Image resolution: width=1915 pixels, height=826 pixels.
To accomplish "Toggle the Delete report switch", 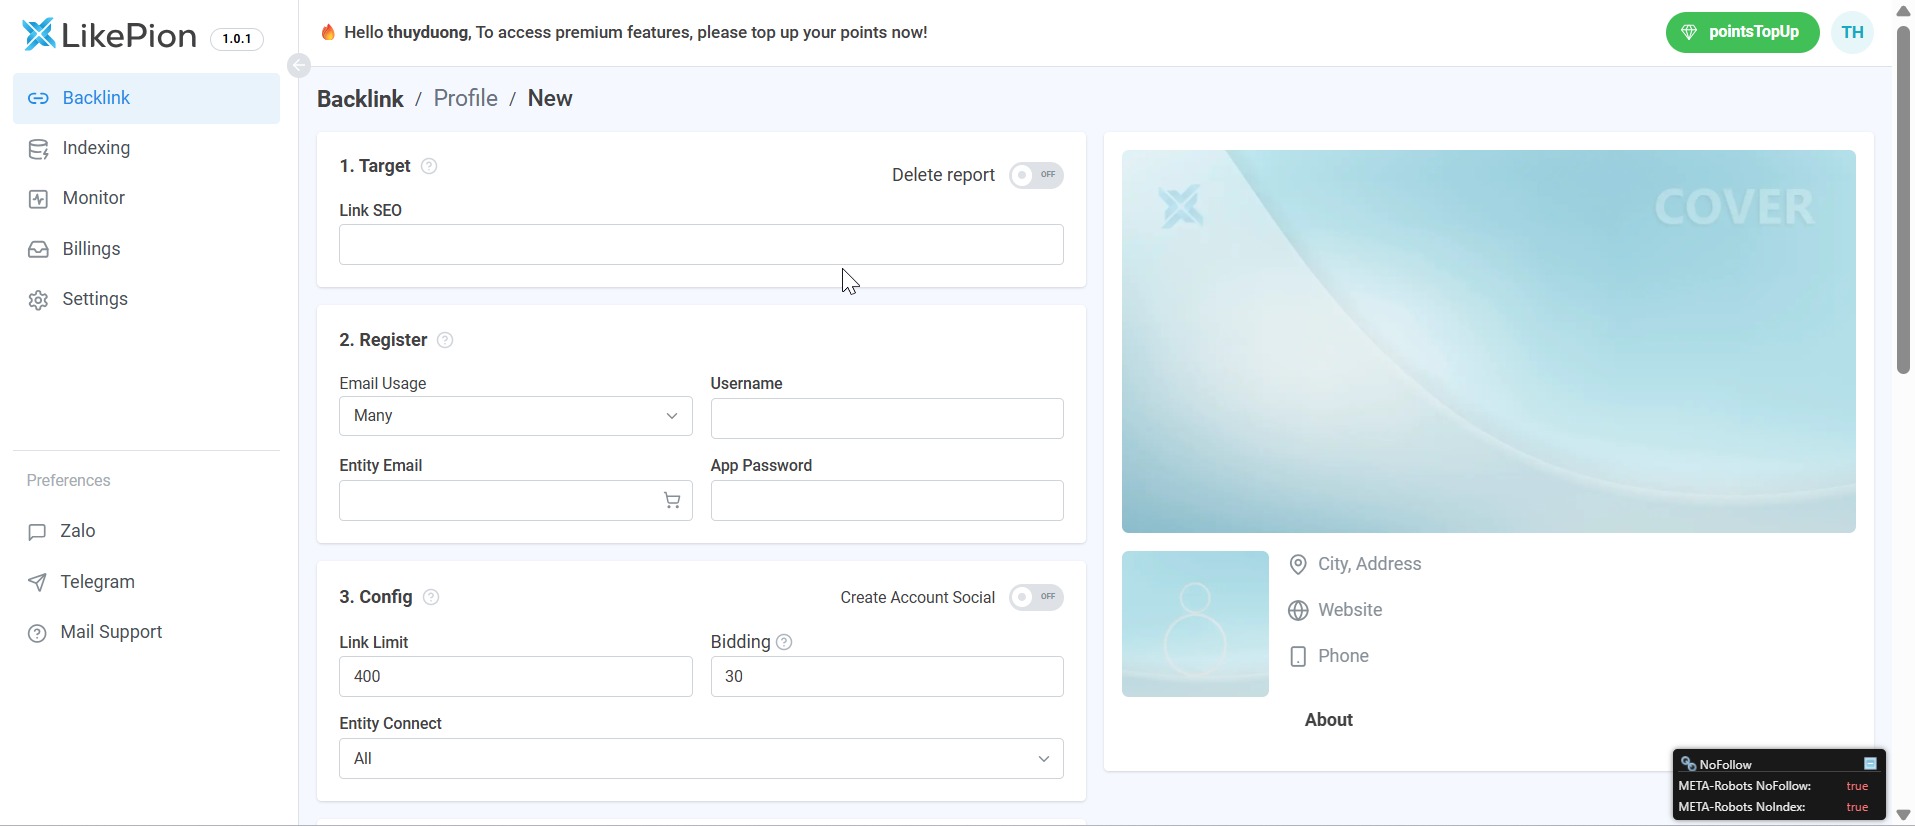I will [x=1036, y=175].
